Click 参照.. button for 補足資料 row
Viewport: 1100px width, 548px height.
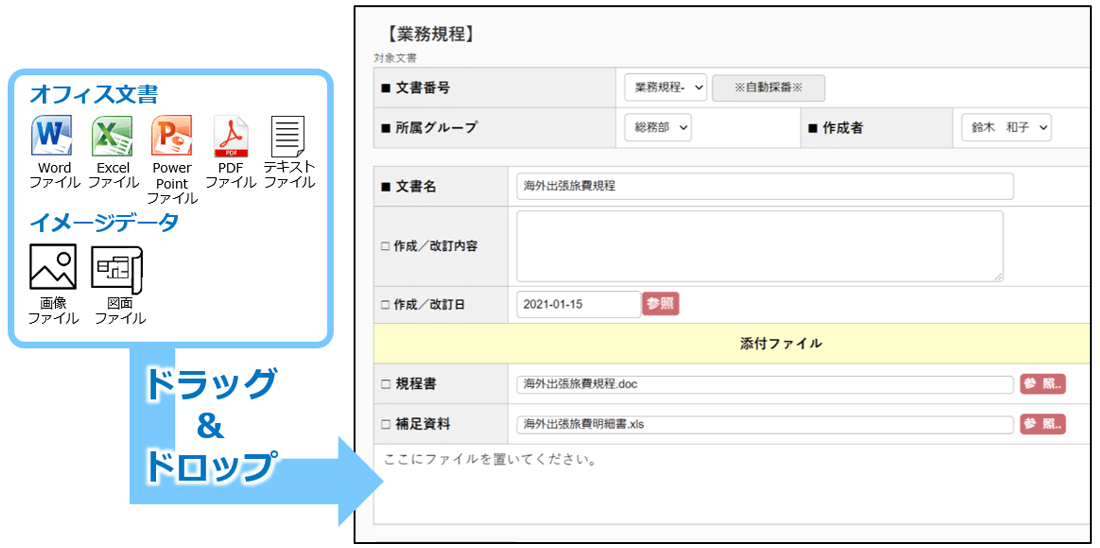tap(1043, 425)
